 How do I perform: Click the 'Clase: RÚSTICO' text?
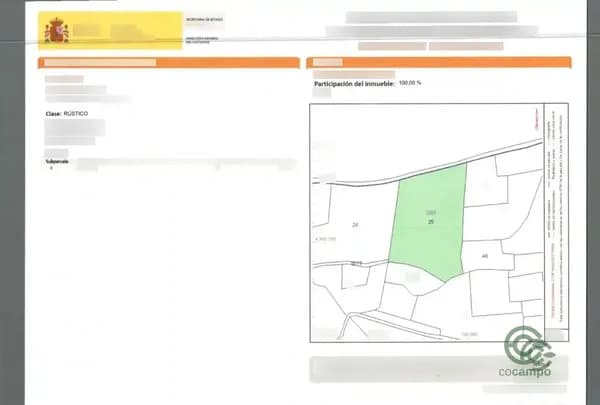pos(67,114)
